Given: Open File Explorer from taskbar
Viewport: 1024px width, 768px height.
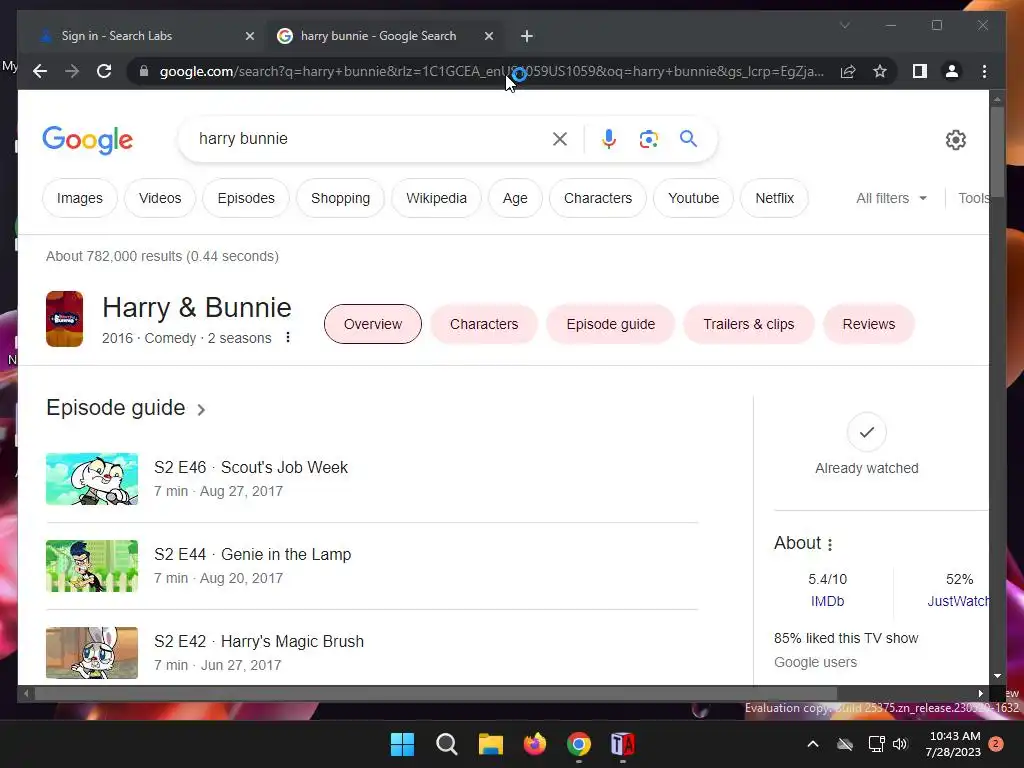Looking at the screenshot, I should point(490,744).
